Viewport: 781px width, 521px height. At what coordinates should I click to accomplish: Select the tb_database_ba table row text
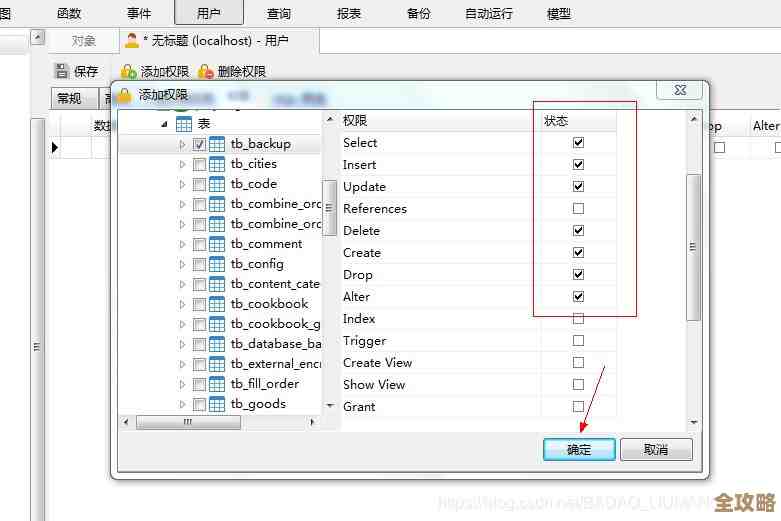276,344
